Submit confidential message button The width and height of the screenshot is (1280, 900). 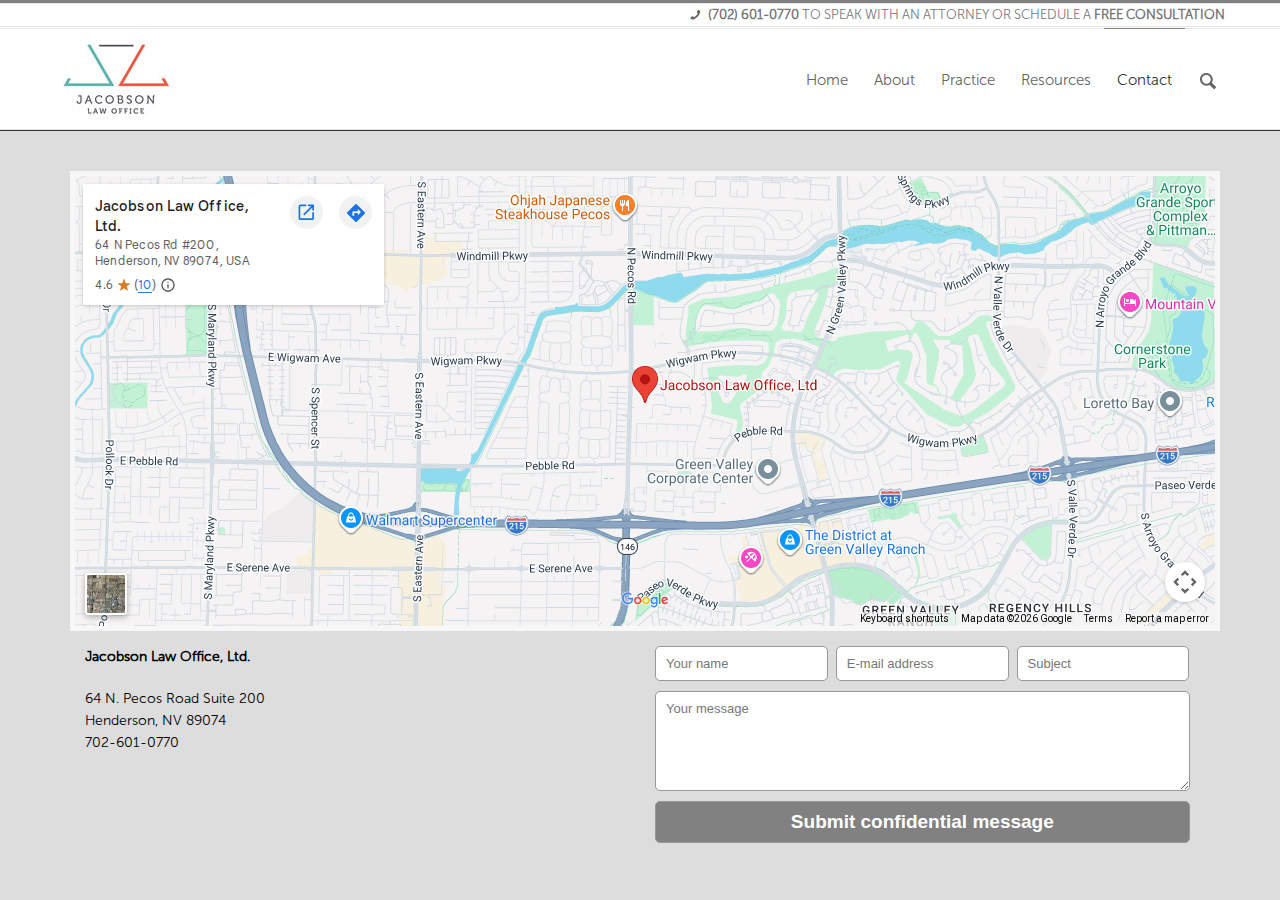click(922, 822)
